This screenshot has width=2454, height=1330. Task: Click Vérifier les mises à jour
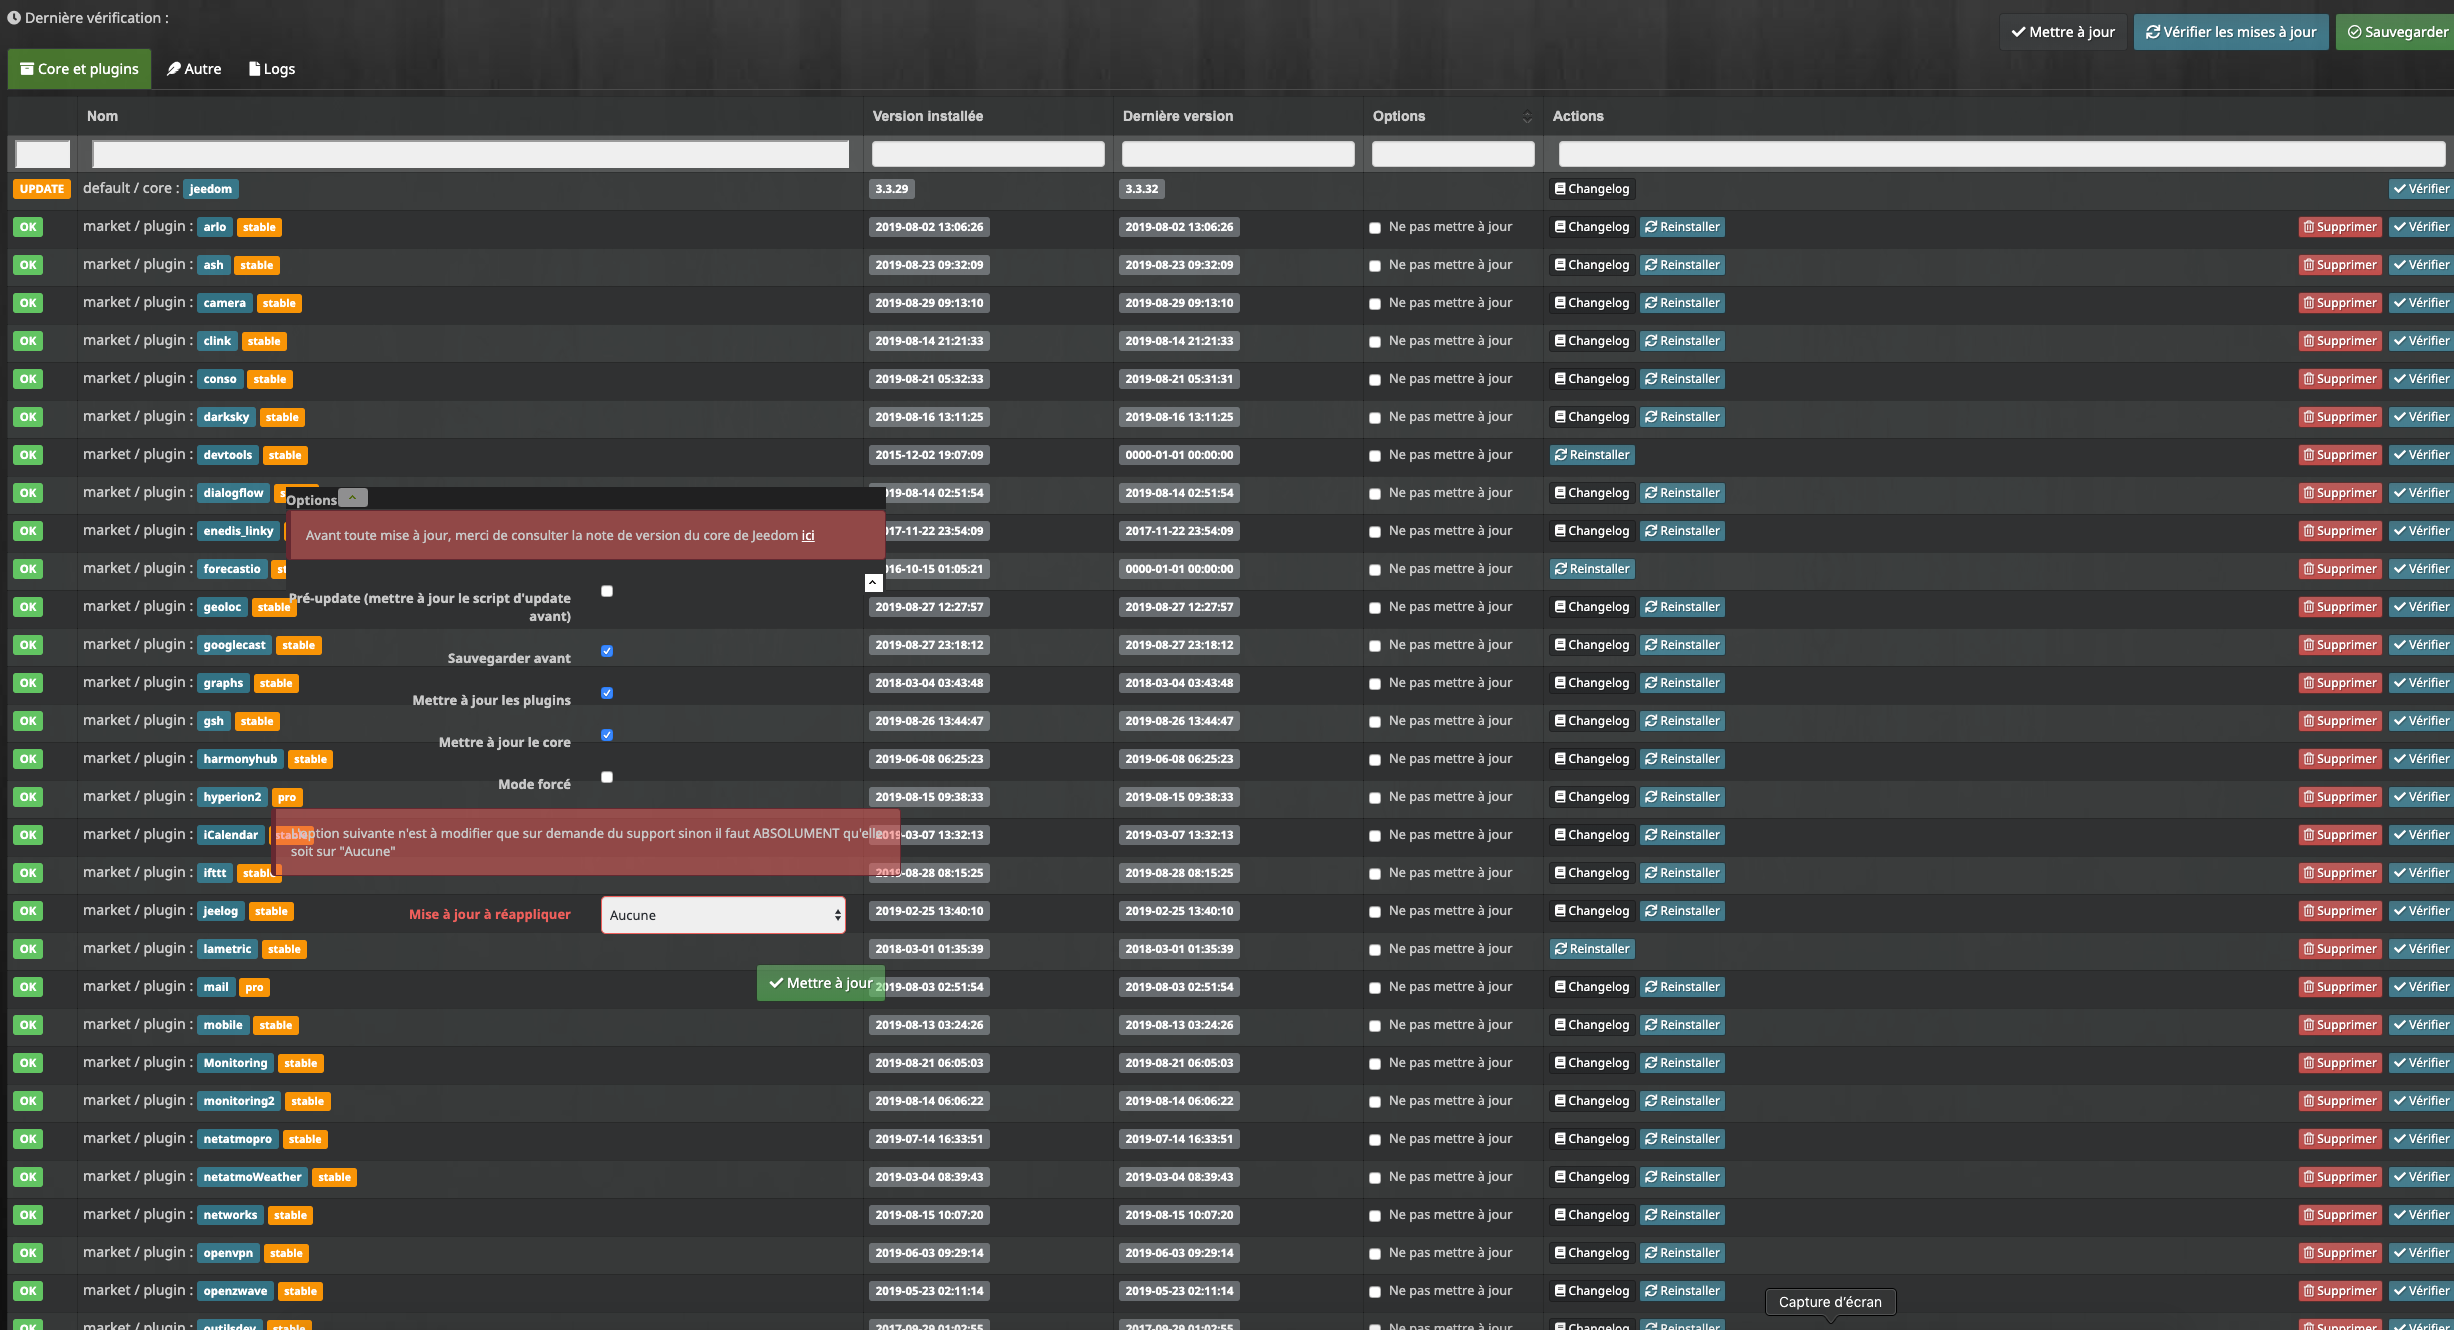[x=2231, y=32]
